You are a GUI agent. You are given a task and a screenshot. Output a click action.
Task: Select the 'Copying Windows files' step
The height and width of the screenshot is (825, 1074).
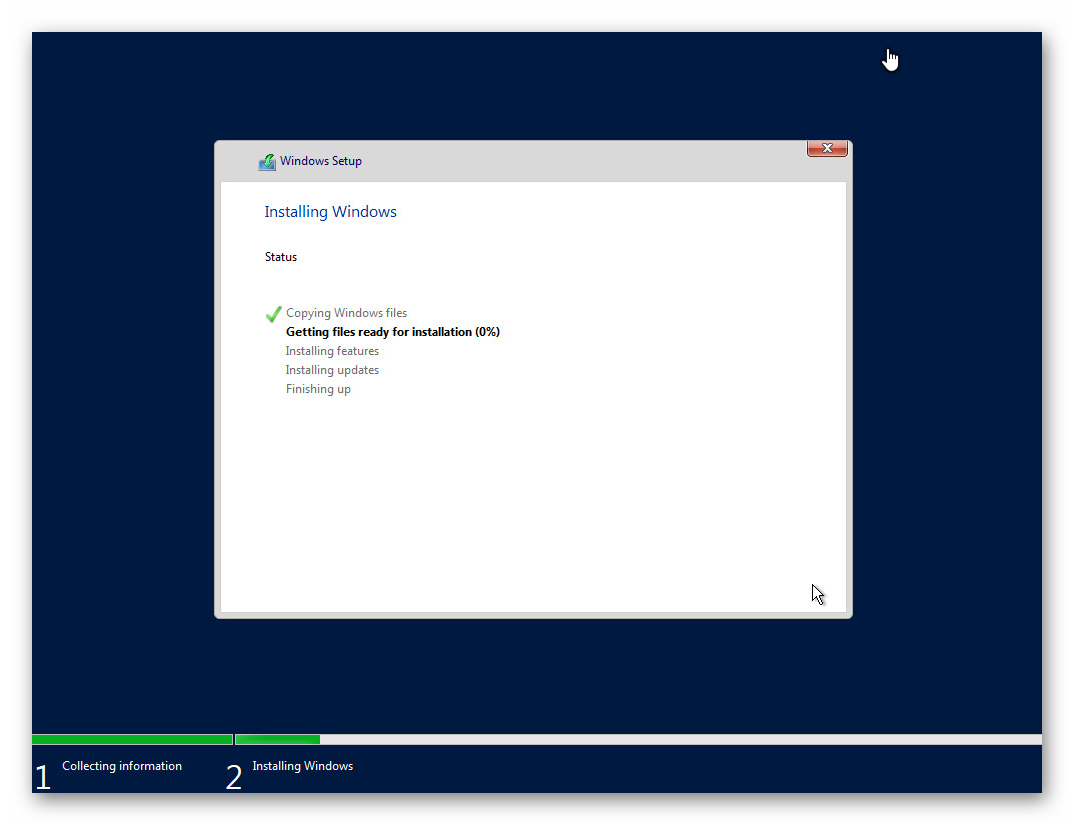pyautogui.click(x=346, y=313)
